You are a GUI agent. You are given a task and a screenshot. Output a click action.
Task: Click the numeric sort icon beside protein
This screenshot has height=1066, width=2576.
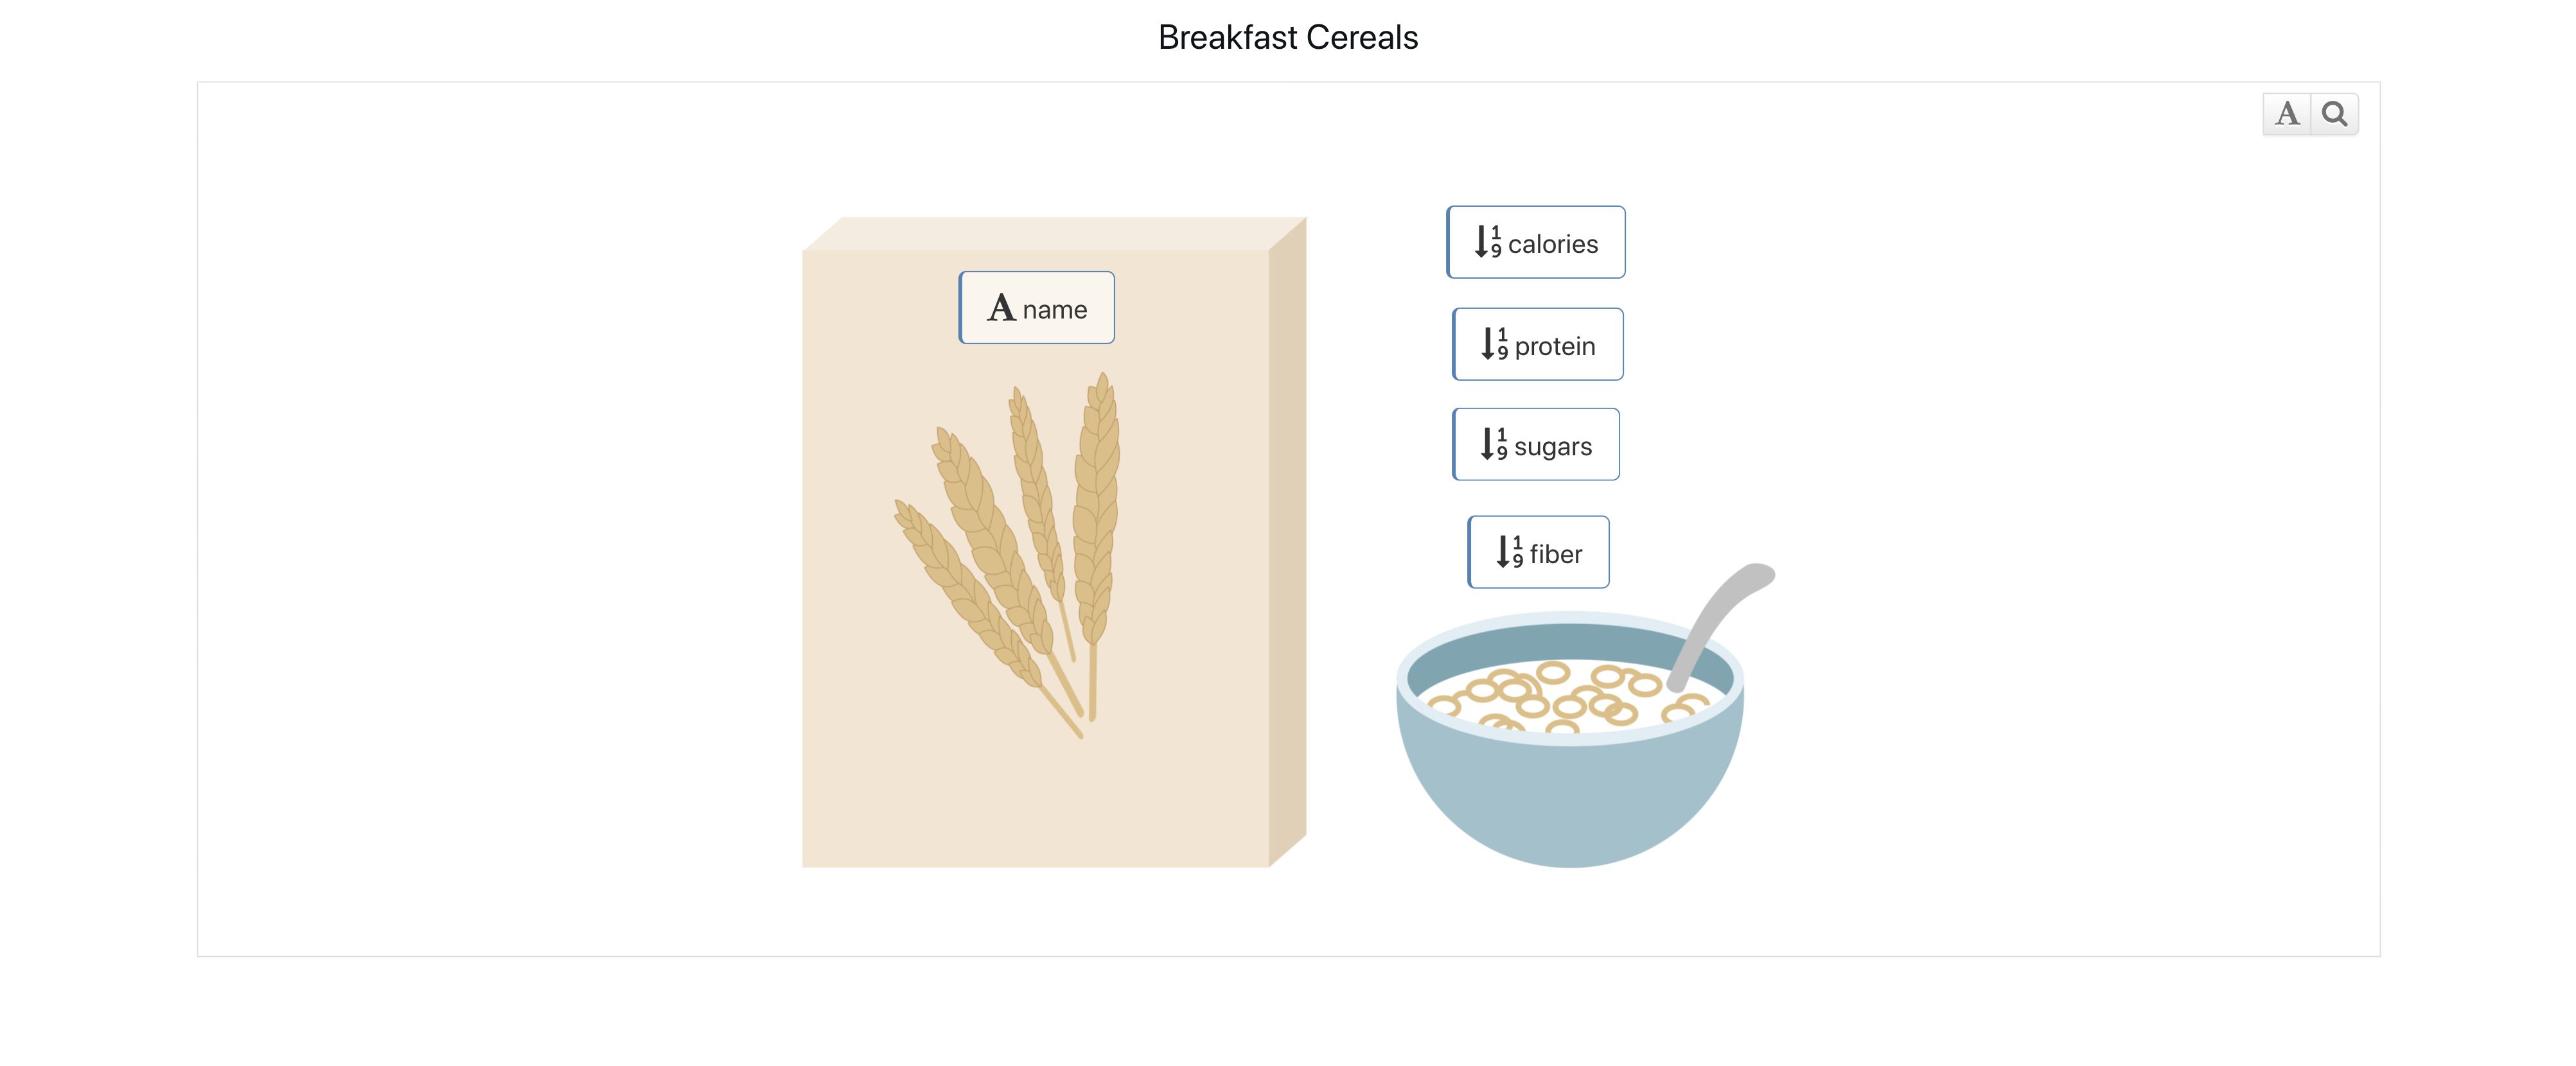[1494, 344]
